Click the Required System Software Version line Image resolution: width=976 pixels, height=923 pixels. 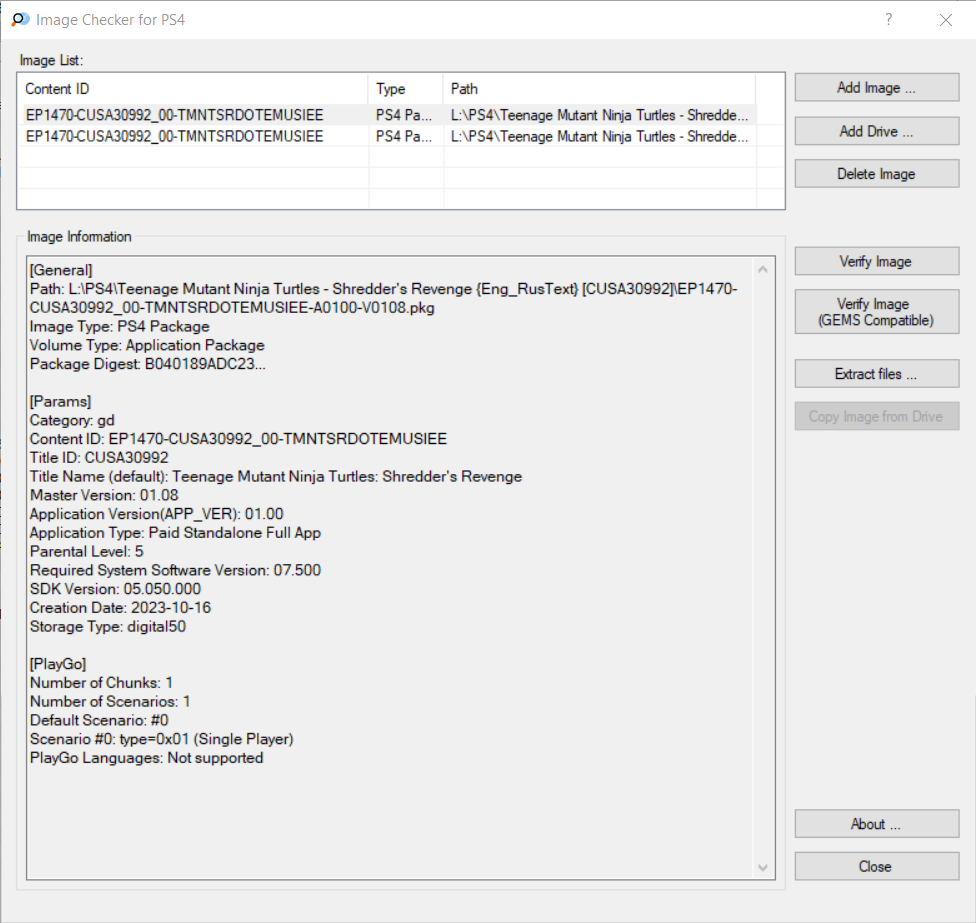pyautogui.click(x=176, y=570)
